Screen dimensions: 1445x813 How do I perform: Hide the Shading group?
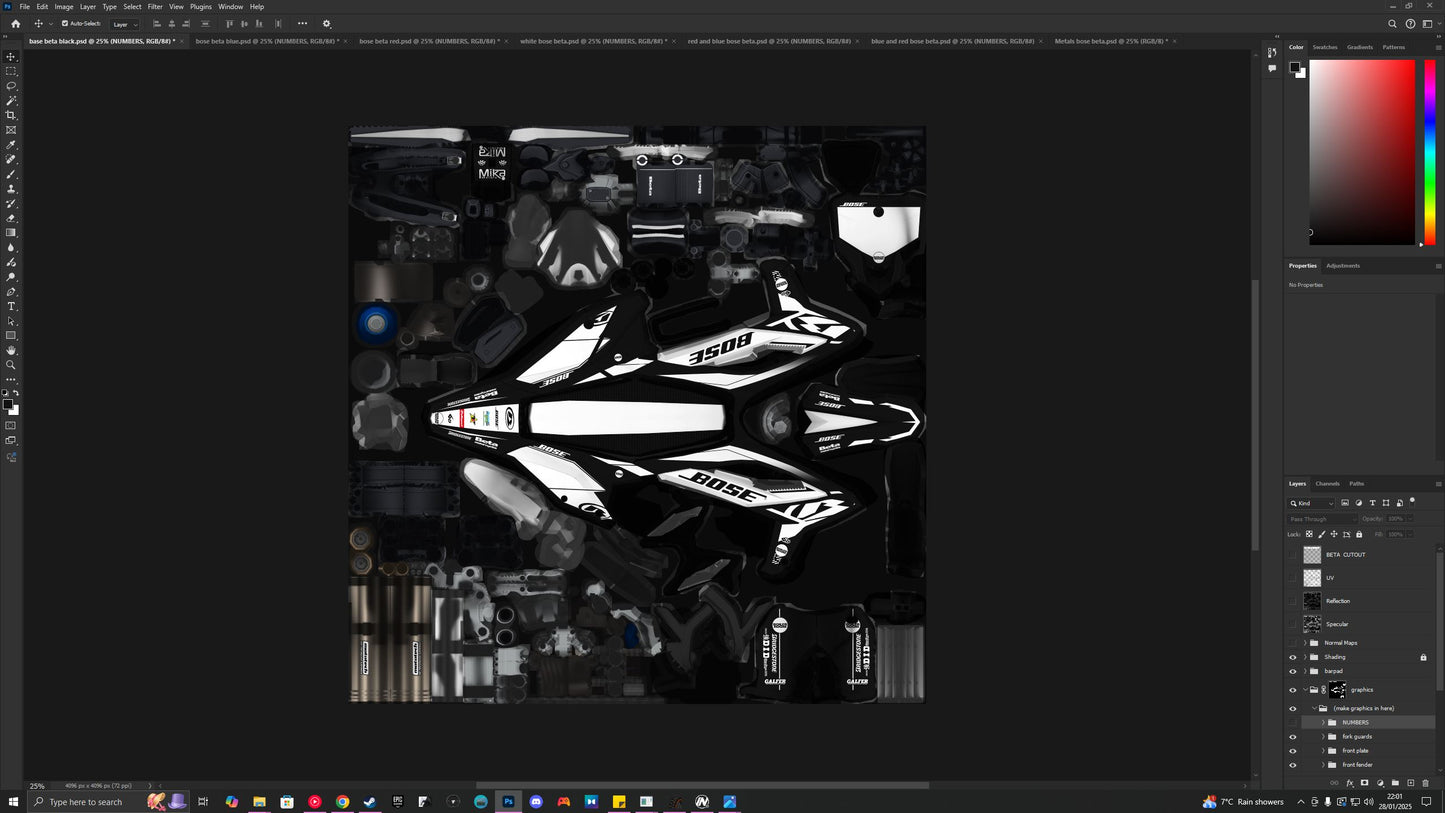point(1292,657)
